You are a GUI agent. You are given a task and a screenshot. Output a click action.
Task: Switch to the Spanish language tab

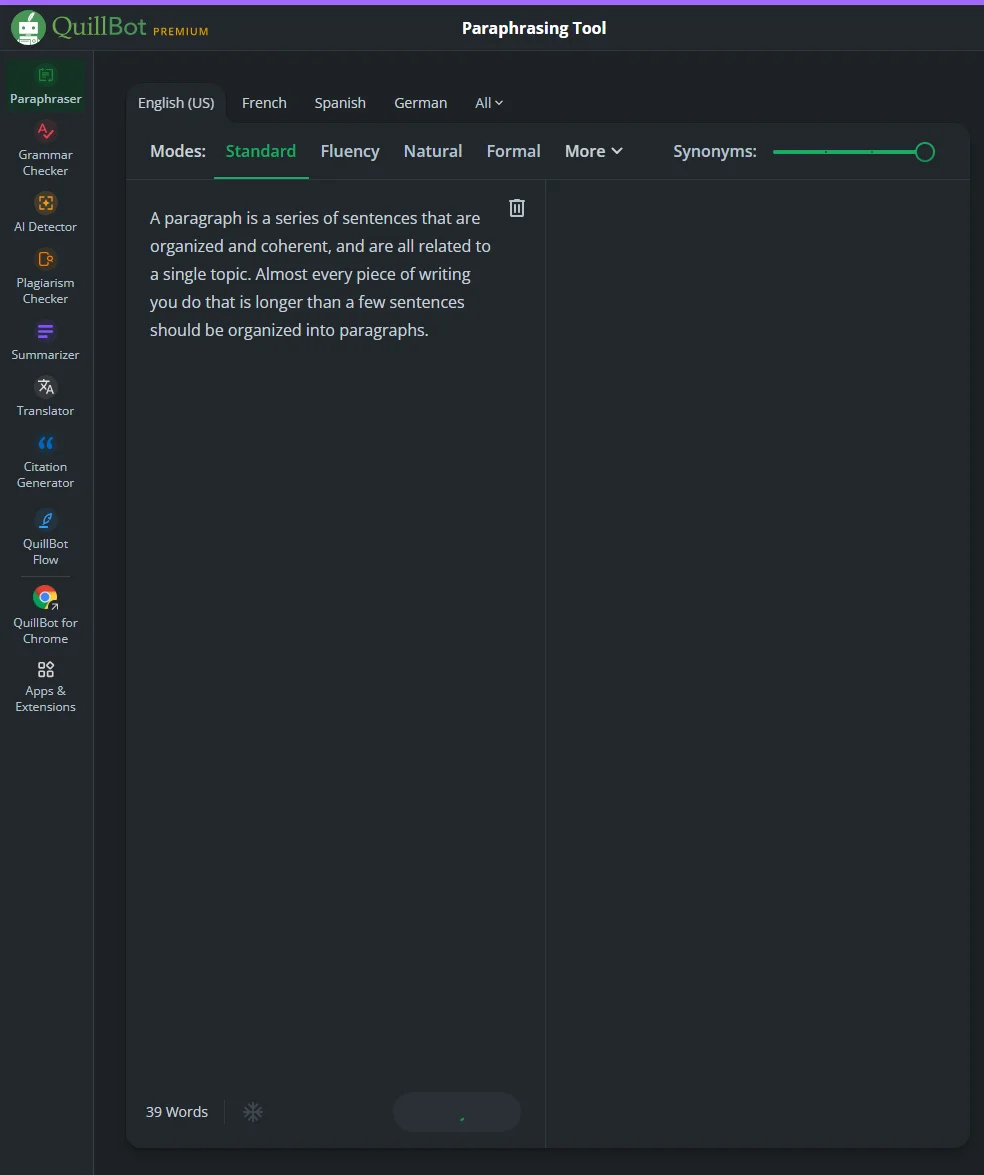340,103
